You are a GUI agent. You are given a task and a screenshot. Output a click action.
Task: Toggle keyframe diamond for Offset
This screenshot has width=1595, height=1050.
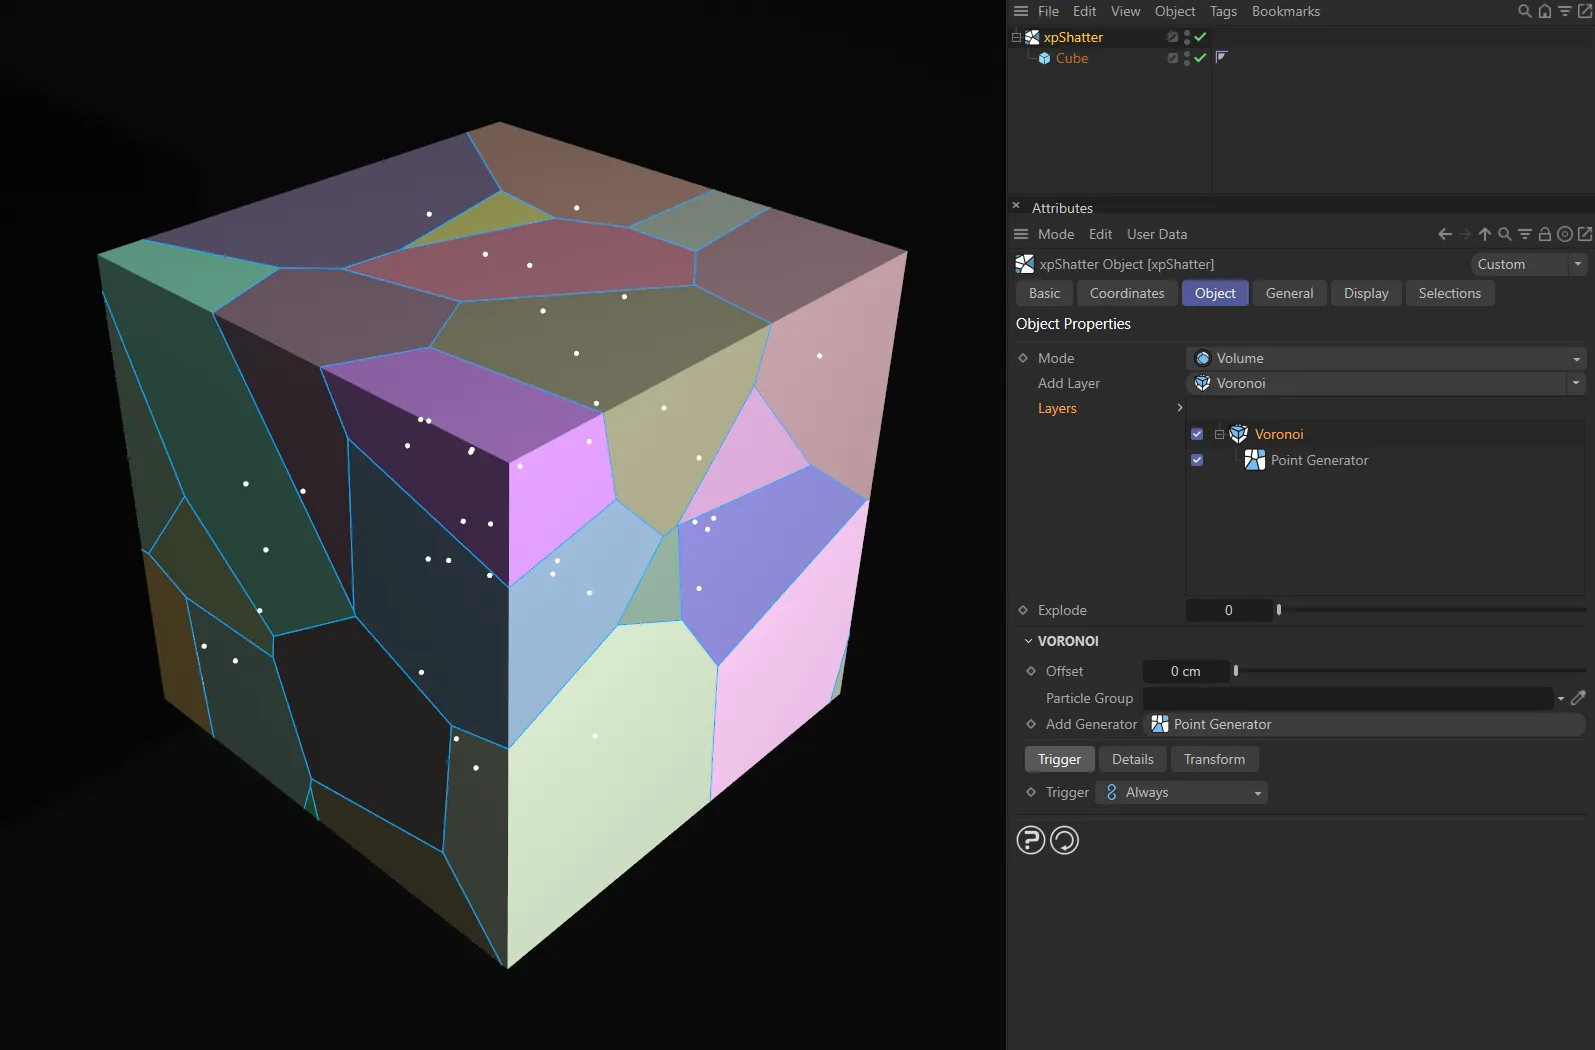tap(1031, 671)
